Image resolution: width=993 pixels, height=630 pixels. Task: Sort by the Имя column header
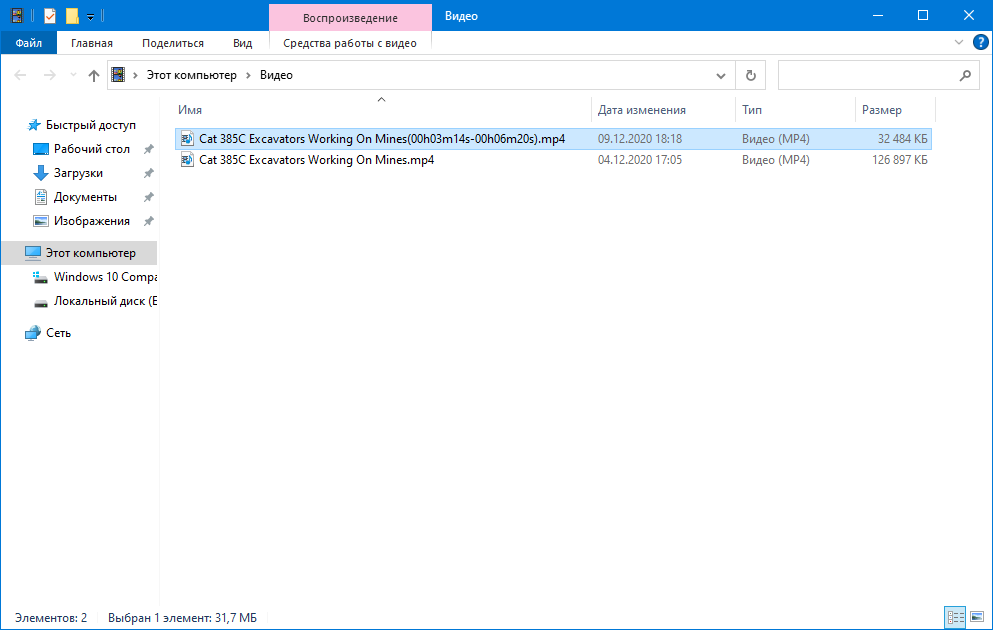click(x=383, y=110)
